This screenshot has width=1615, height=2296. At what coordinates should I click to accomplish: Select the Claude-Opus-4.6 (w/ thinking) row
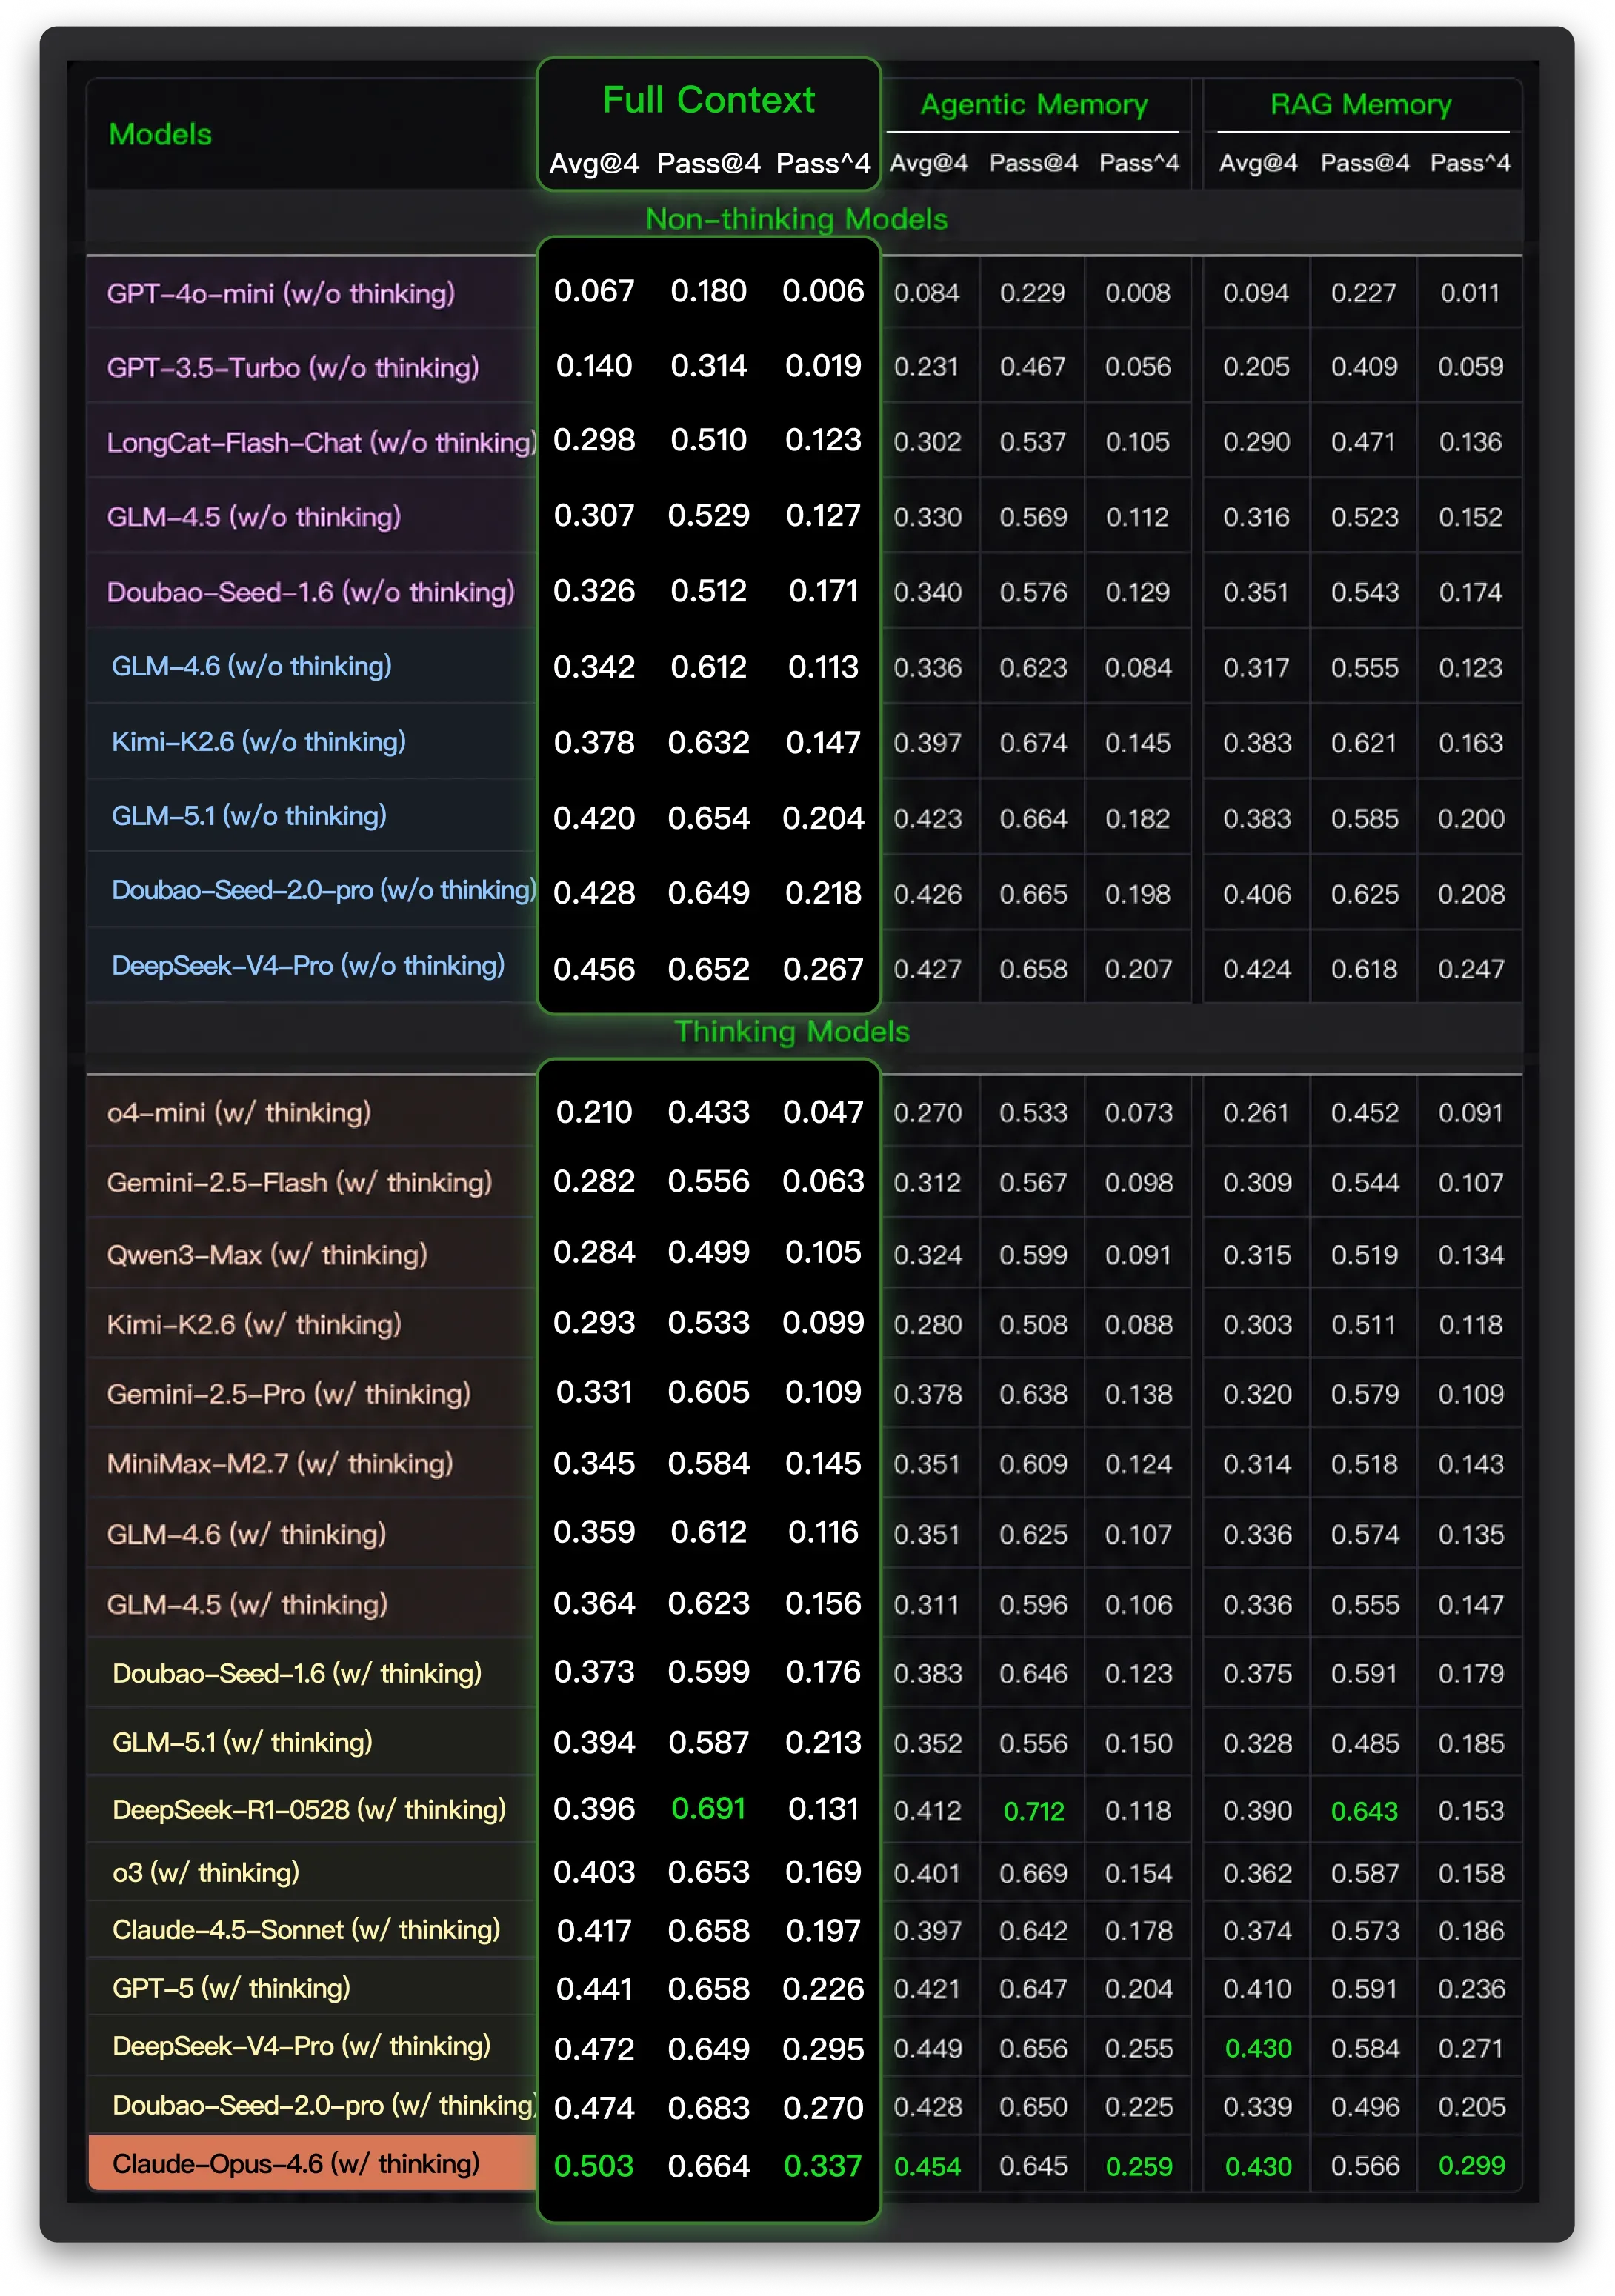click(x=804, y=2165)
